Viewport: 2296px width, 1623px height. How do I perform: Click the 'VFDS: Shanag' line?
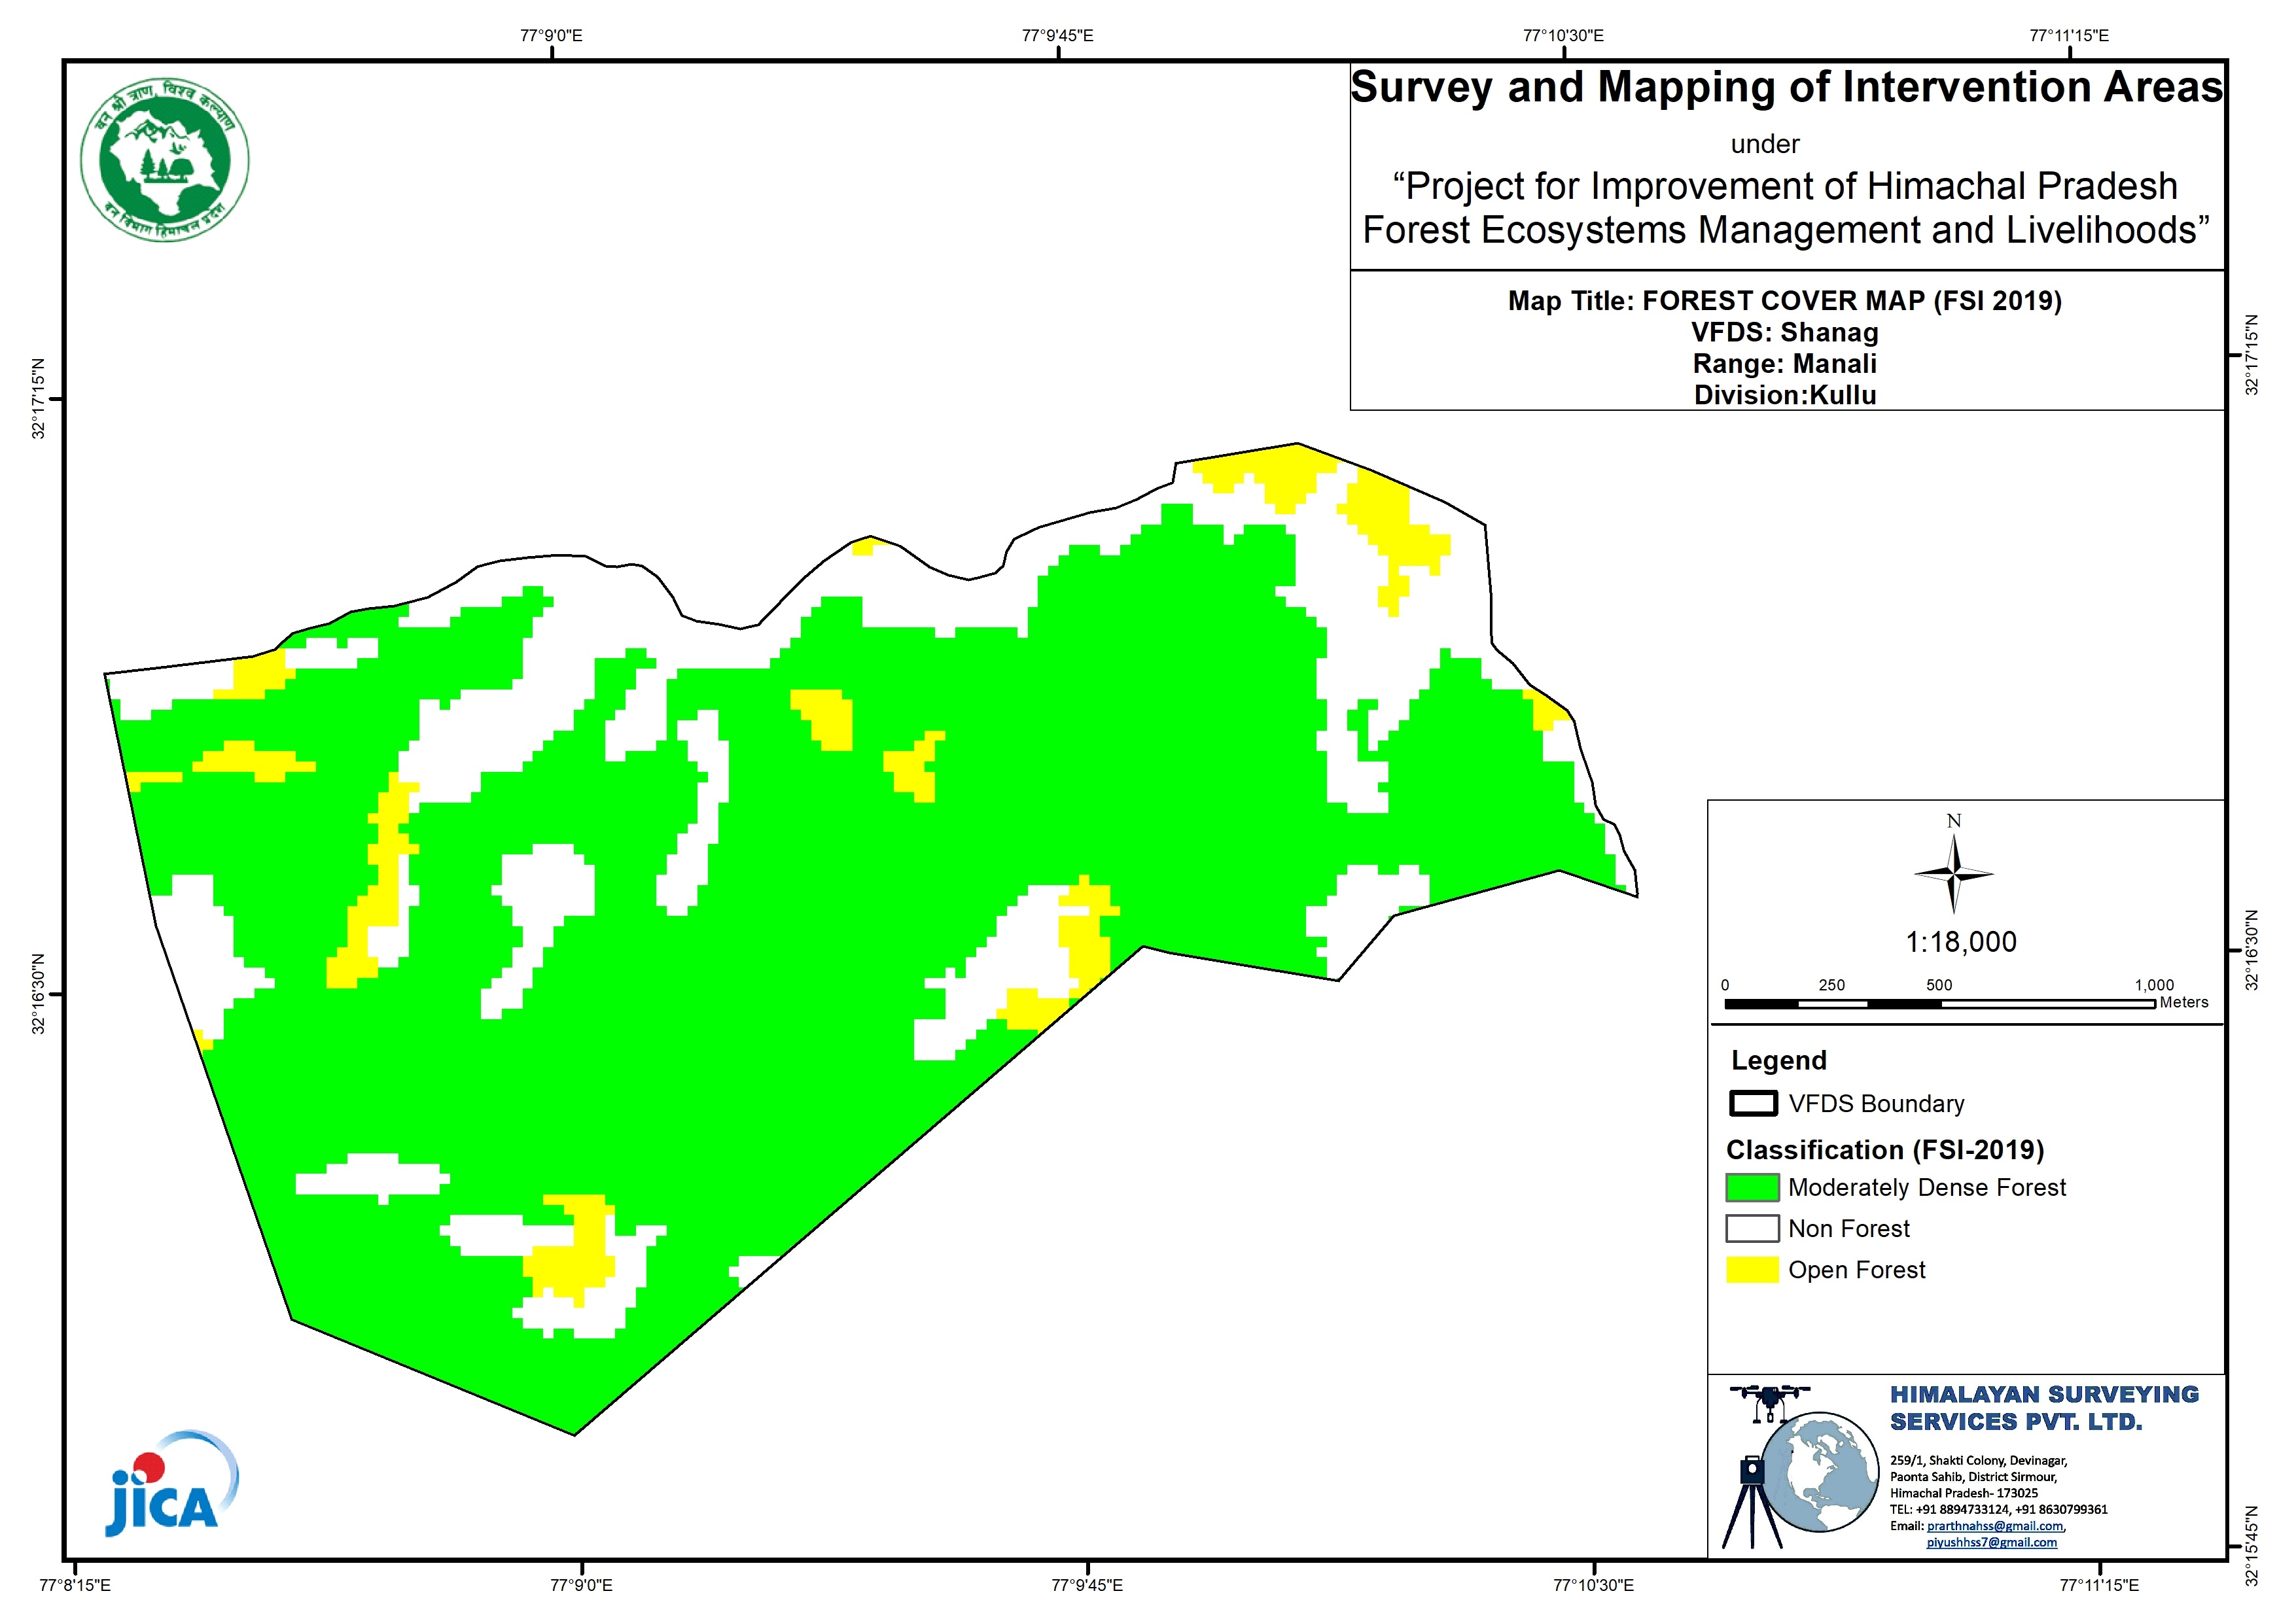coord(1785,332)
